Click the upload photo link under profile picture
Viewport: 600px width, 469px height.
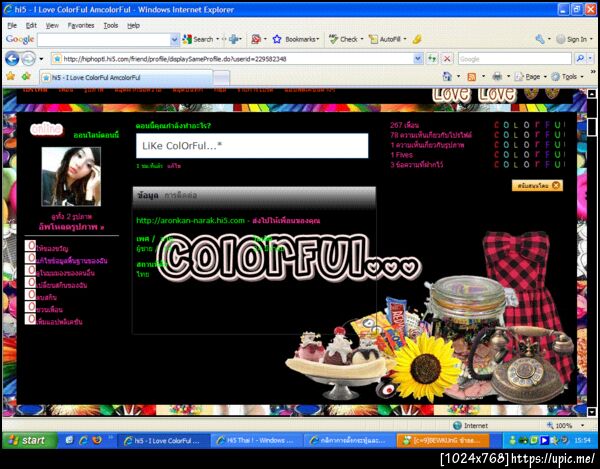(x=71, y=227)
